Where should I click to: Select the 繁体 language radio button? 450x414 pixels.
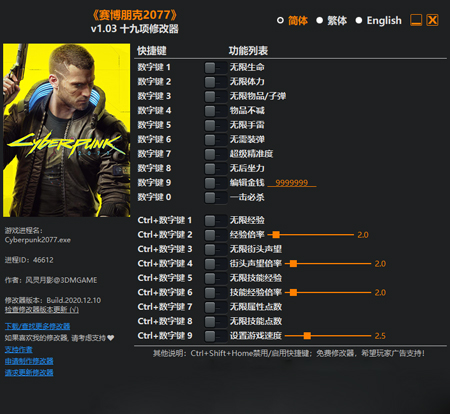[x=319, y=20]
